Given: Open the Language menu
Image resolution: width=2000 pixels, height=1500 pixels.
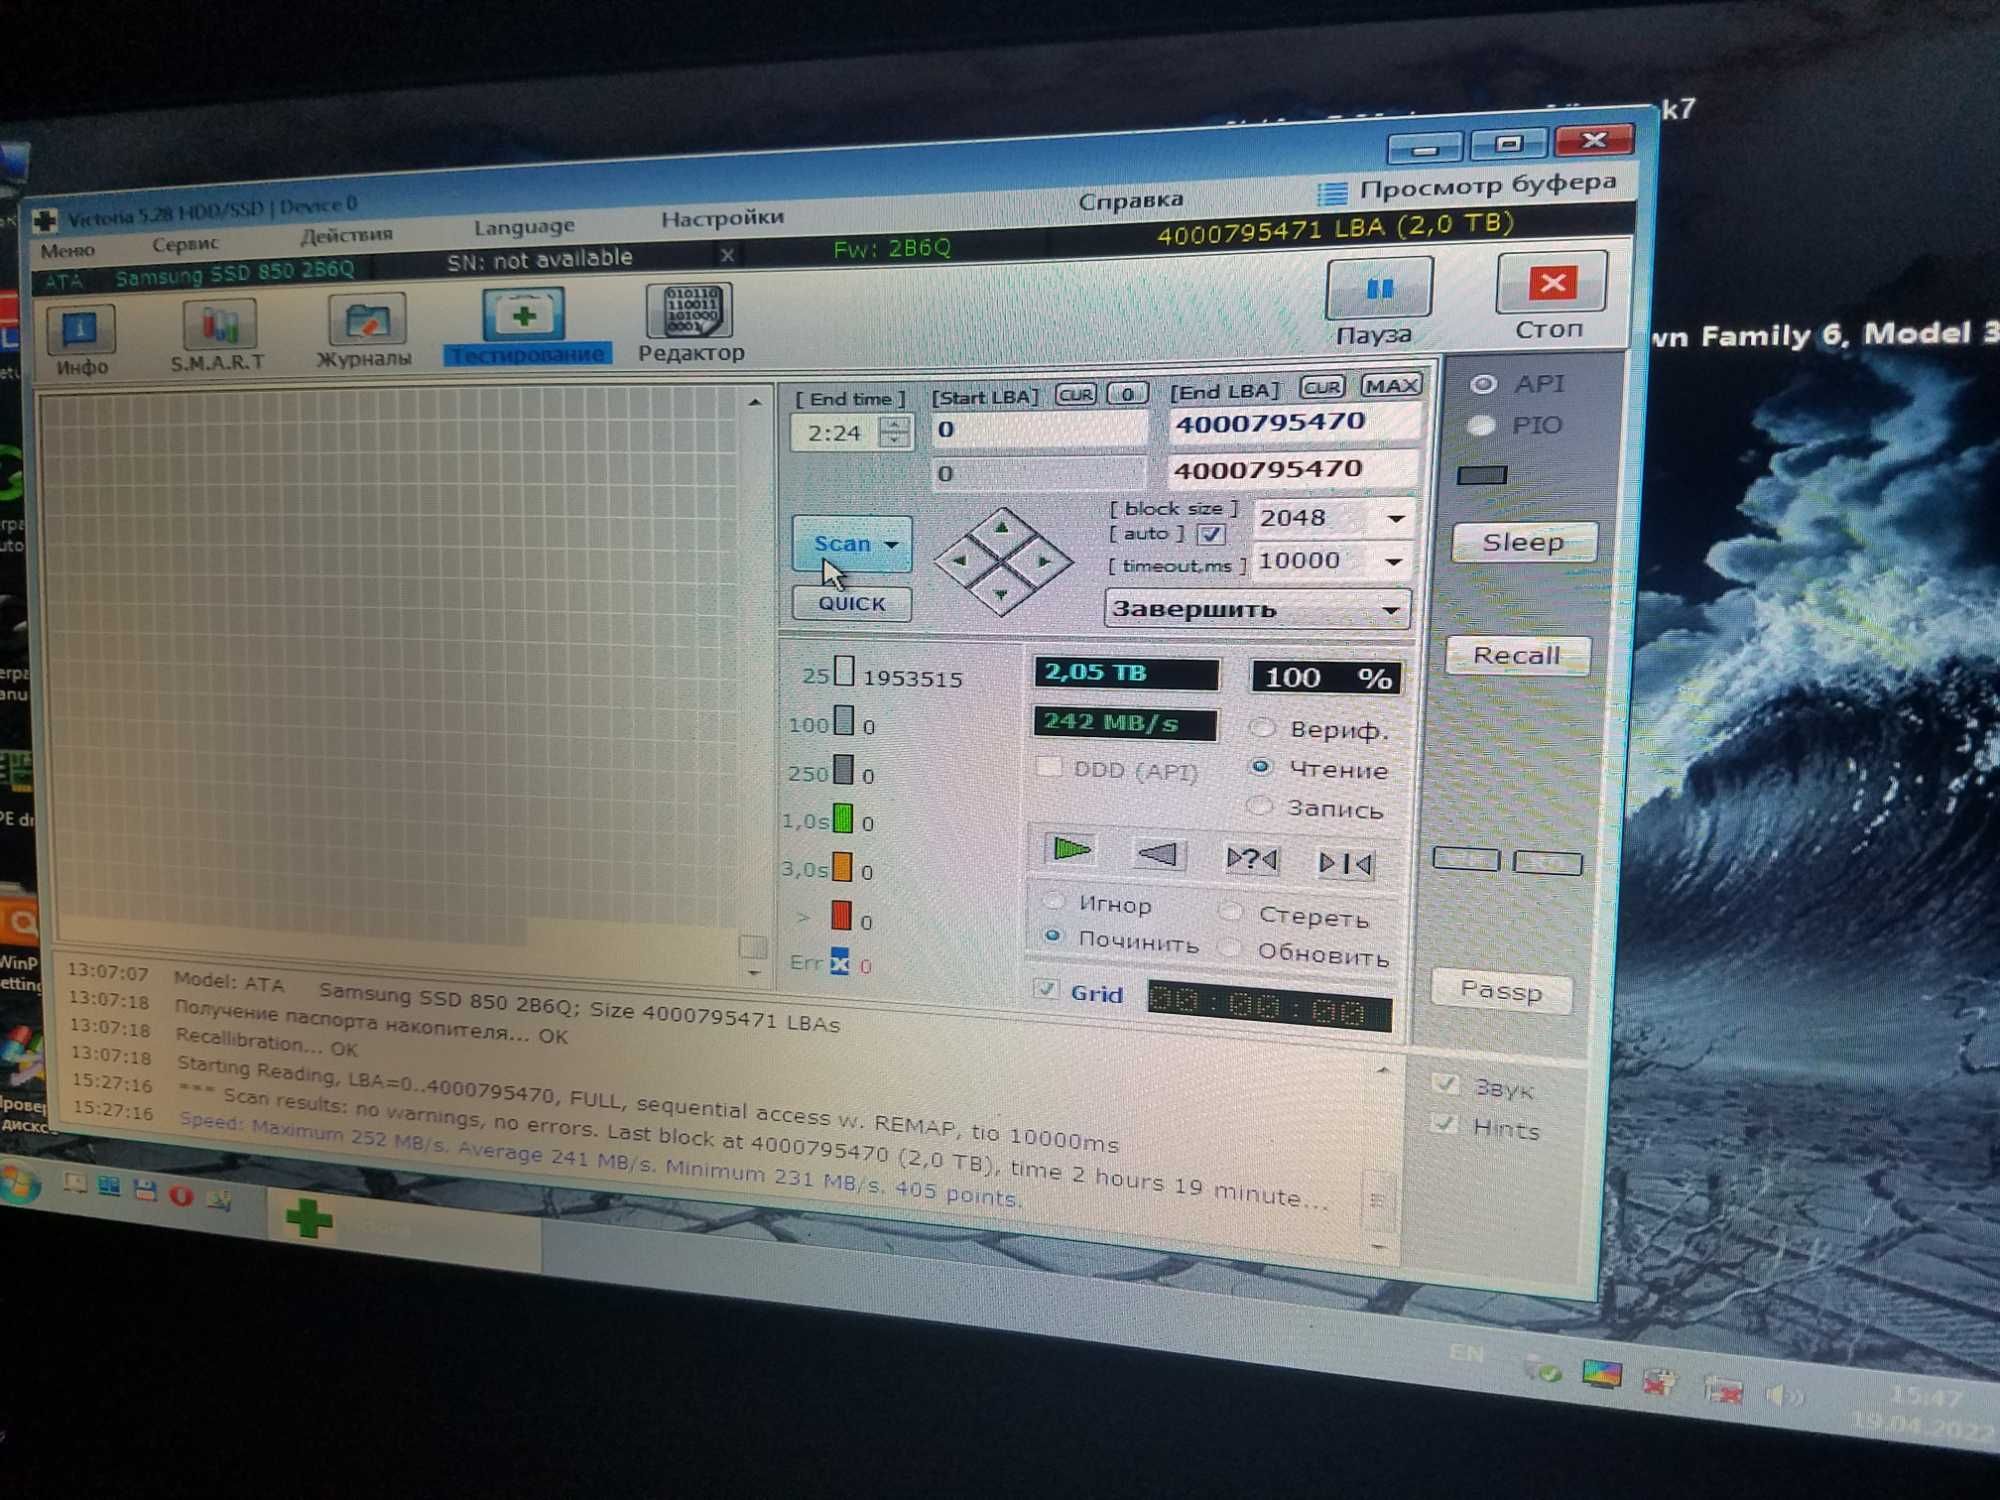Looking at the screenshot, I should pos(524,227).
